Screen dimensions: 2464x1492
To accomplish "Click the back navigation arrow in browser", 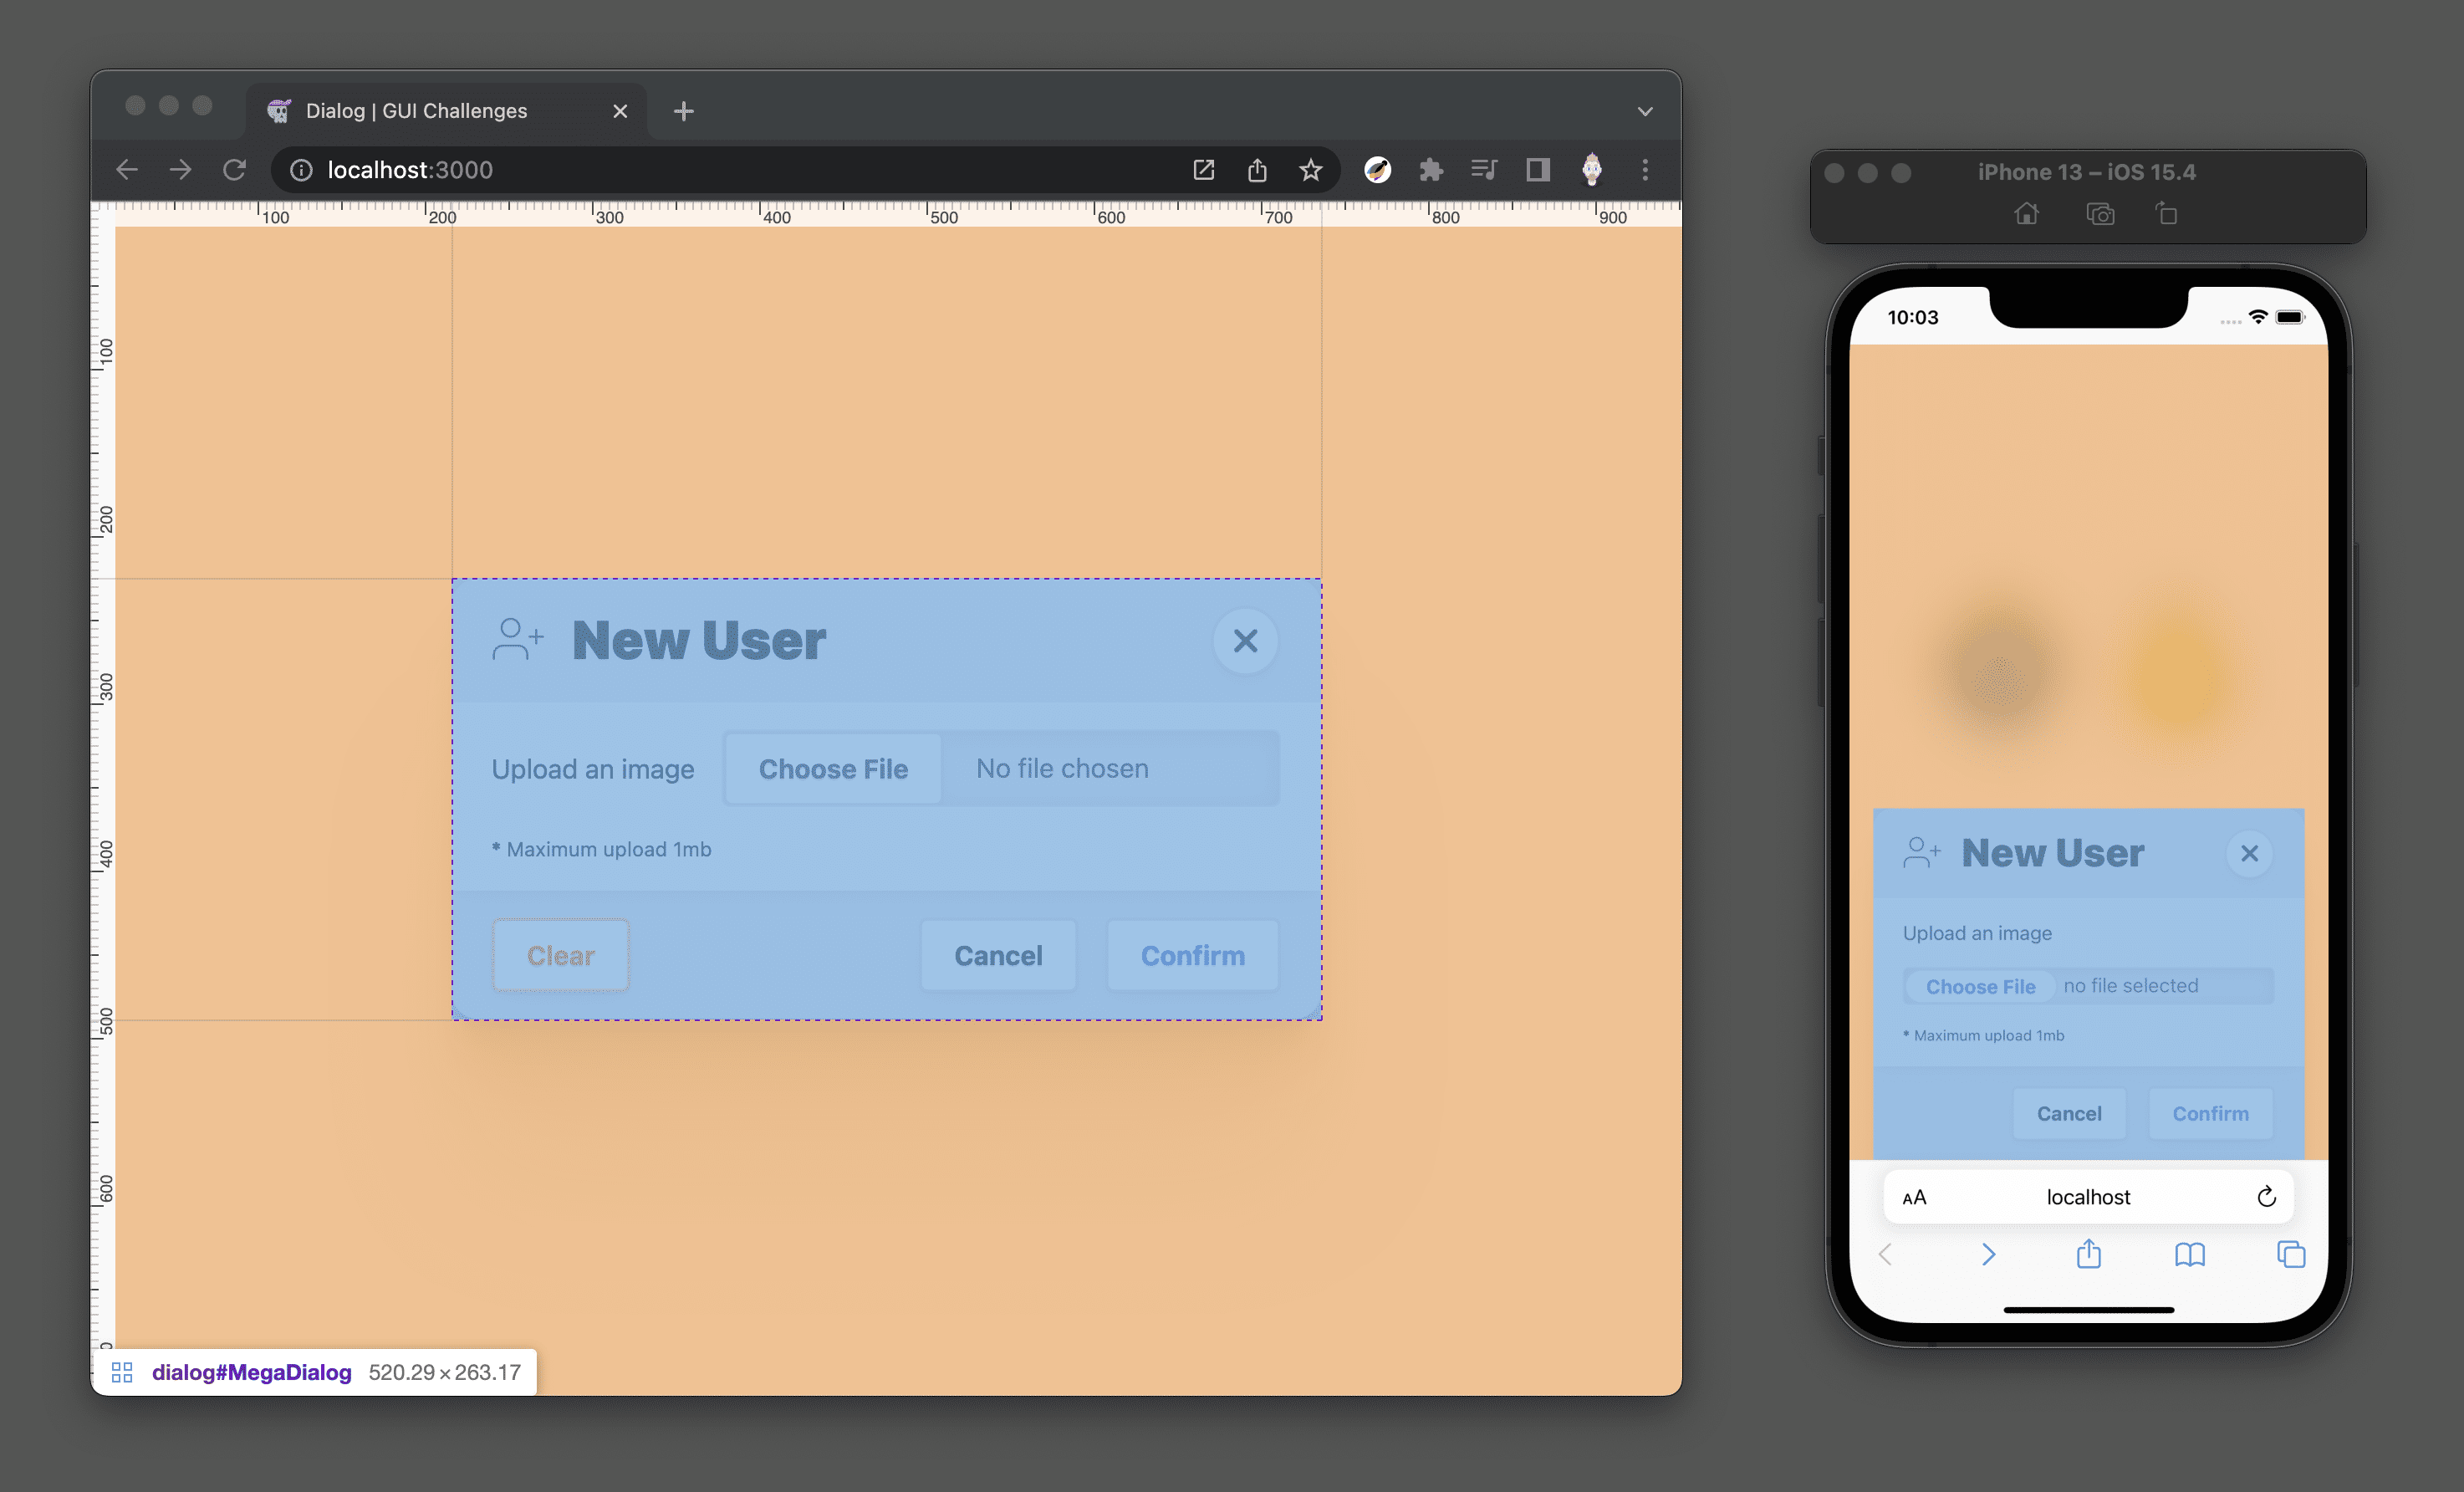I will click(x=125, y=169).
